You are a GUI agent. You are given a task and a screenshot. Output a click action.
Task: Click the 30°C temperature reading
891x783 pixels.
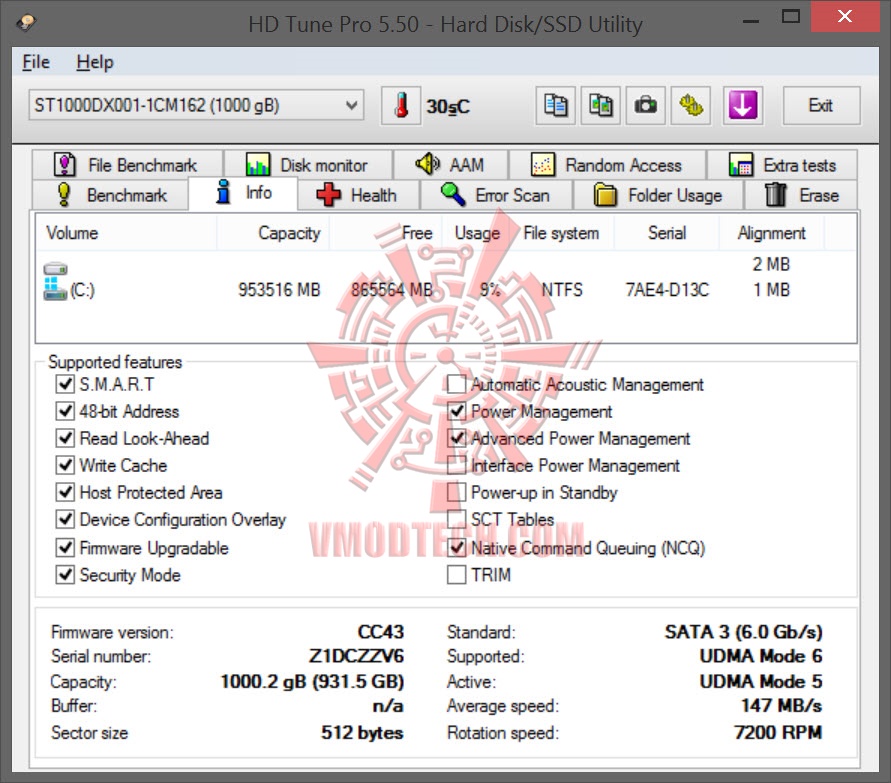coord(448,106)
